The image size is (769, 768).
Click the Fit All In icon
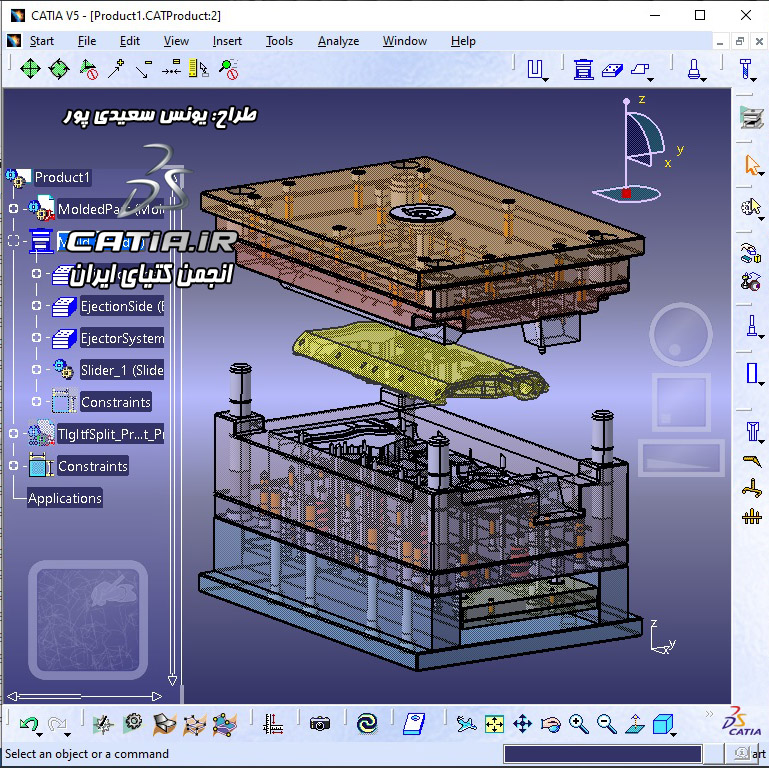494,724
